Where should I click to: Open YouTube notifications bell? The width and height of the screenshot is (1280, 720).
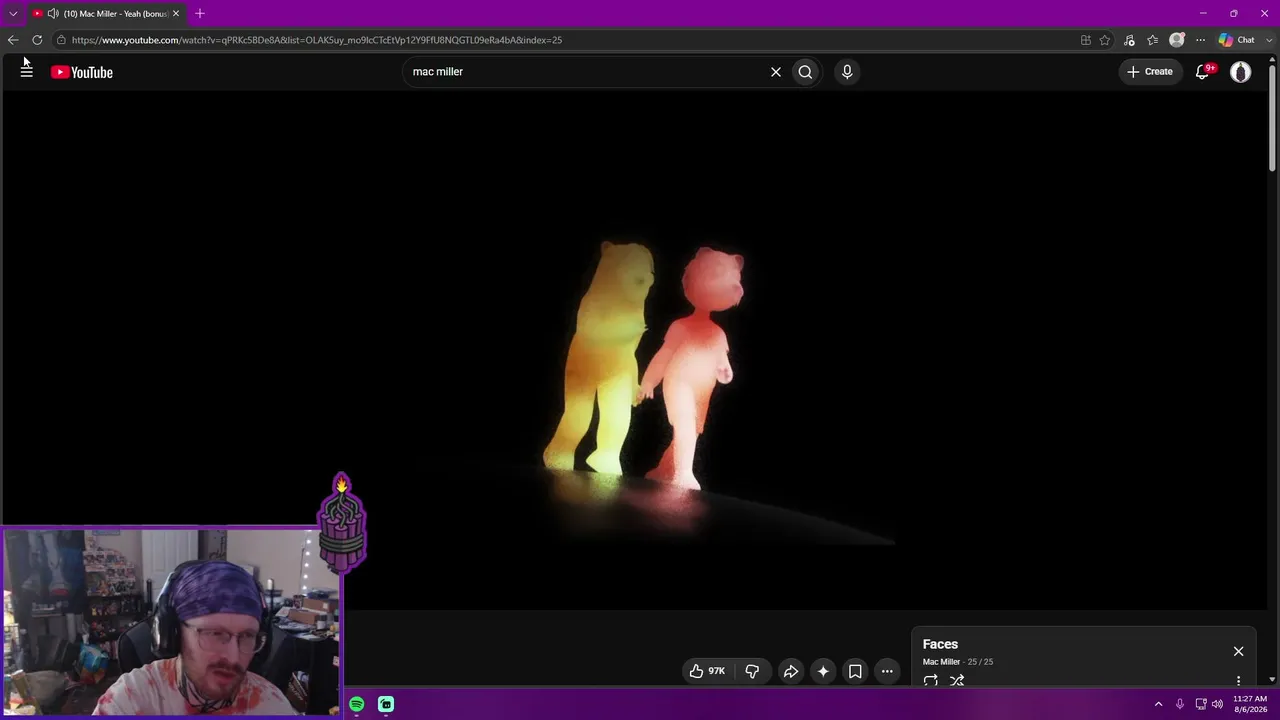[1204, 72]
